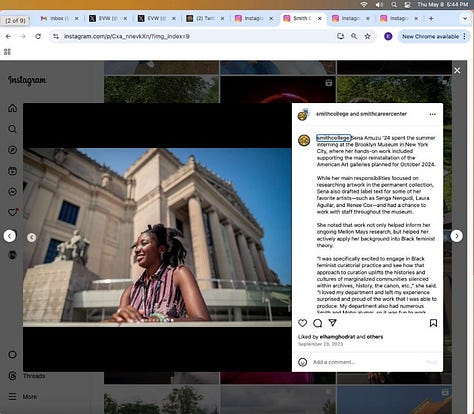Click the zoom magnifier icon in the address bar

[354, 36]
